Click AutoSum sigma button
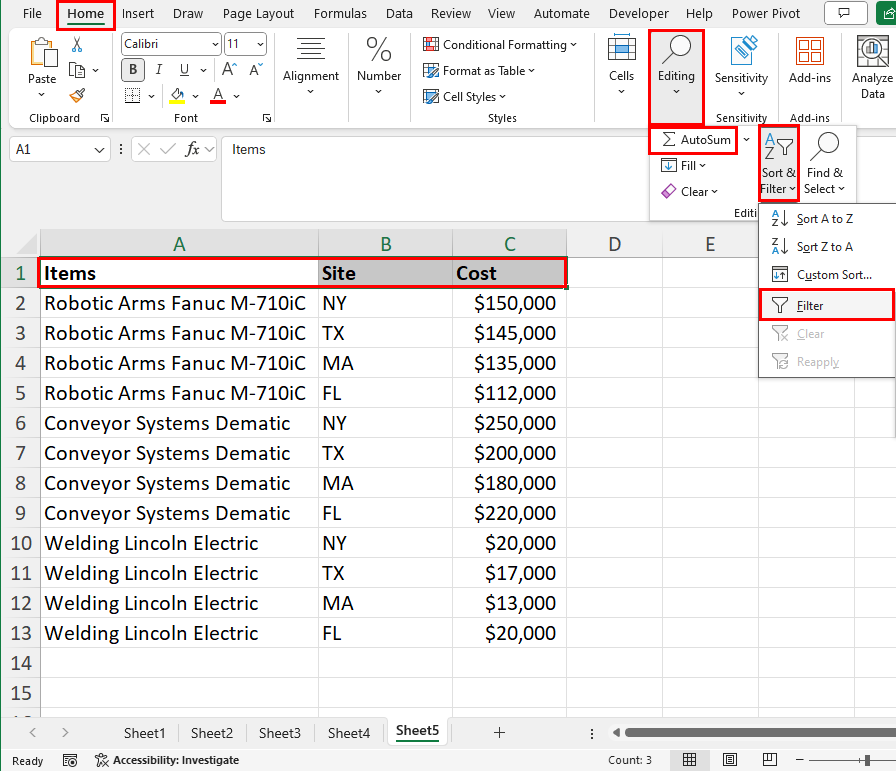This screenshot has width=896, height=771. [x=696, y=139]
